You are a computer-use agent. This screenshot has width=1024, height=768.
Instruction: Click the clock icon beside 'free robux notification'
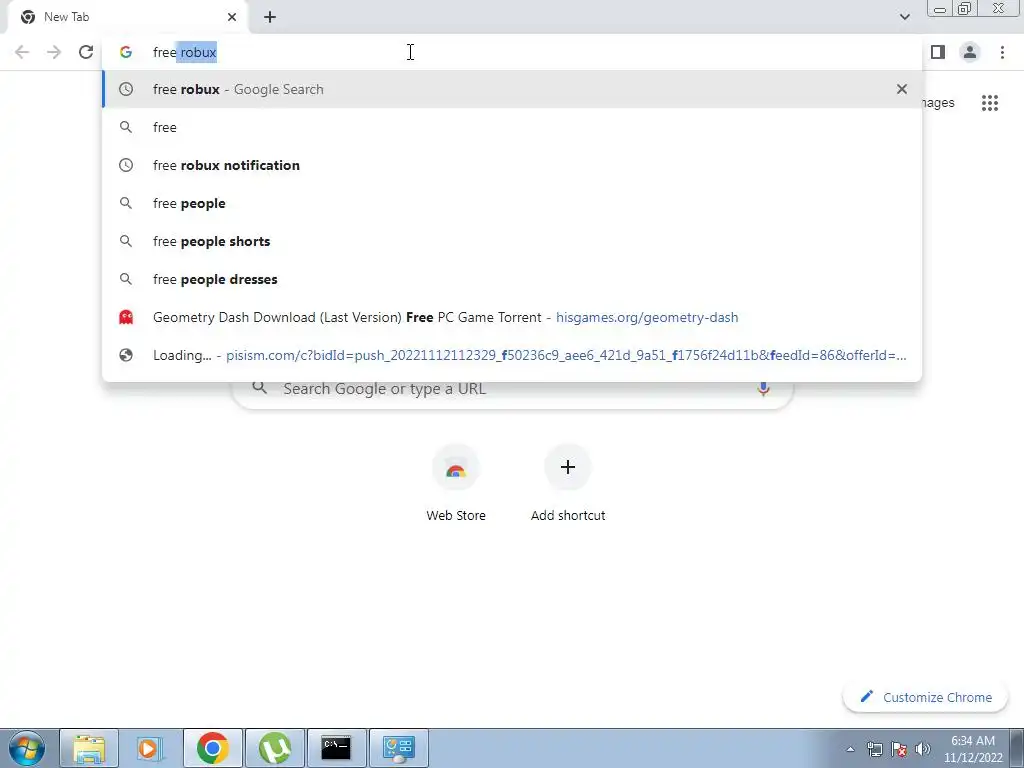tap(126, 165)
